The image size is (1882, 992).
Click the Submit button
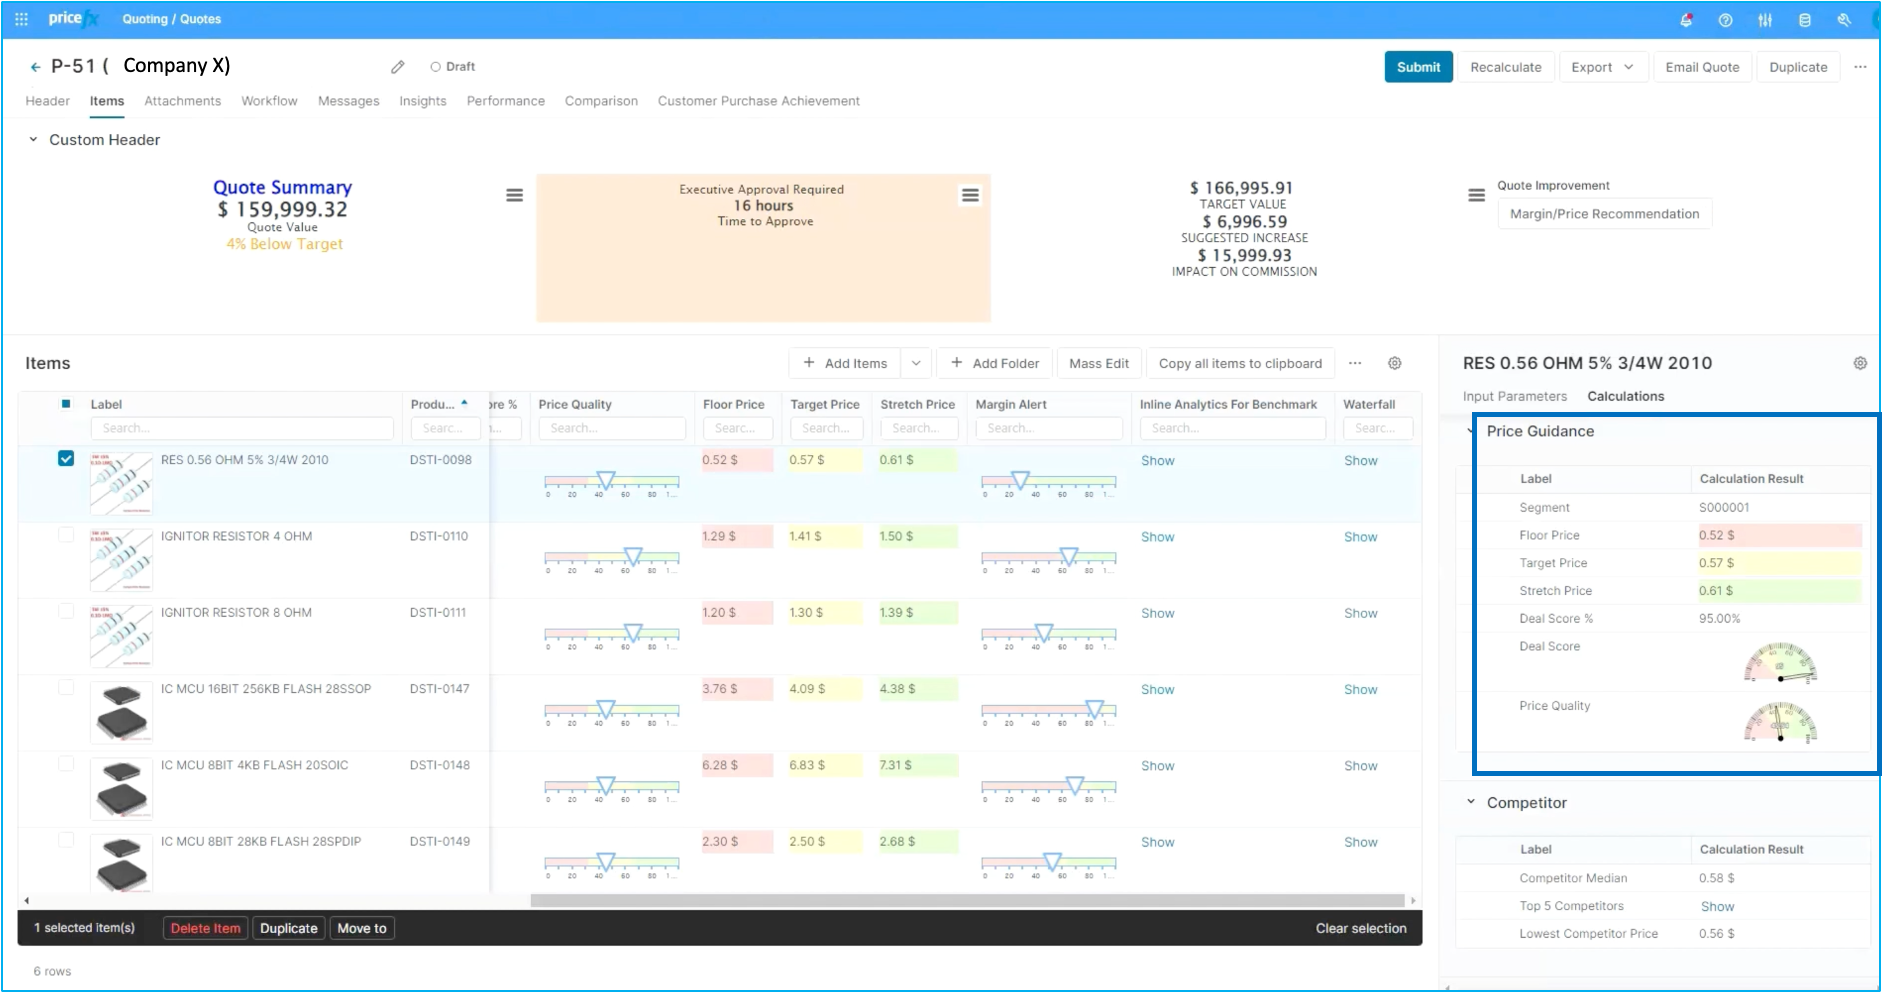1417,67
